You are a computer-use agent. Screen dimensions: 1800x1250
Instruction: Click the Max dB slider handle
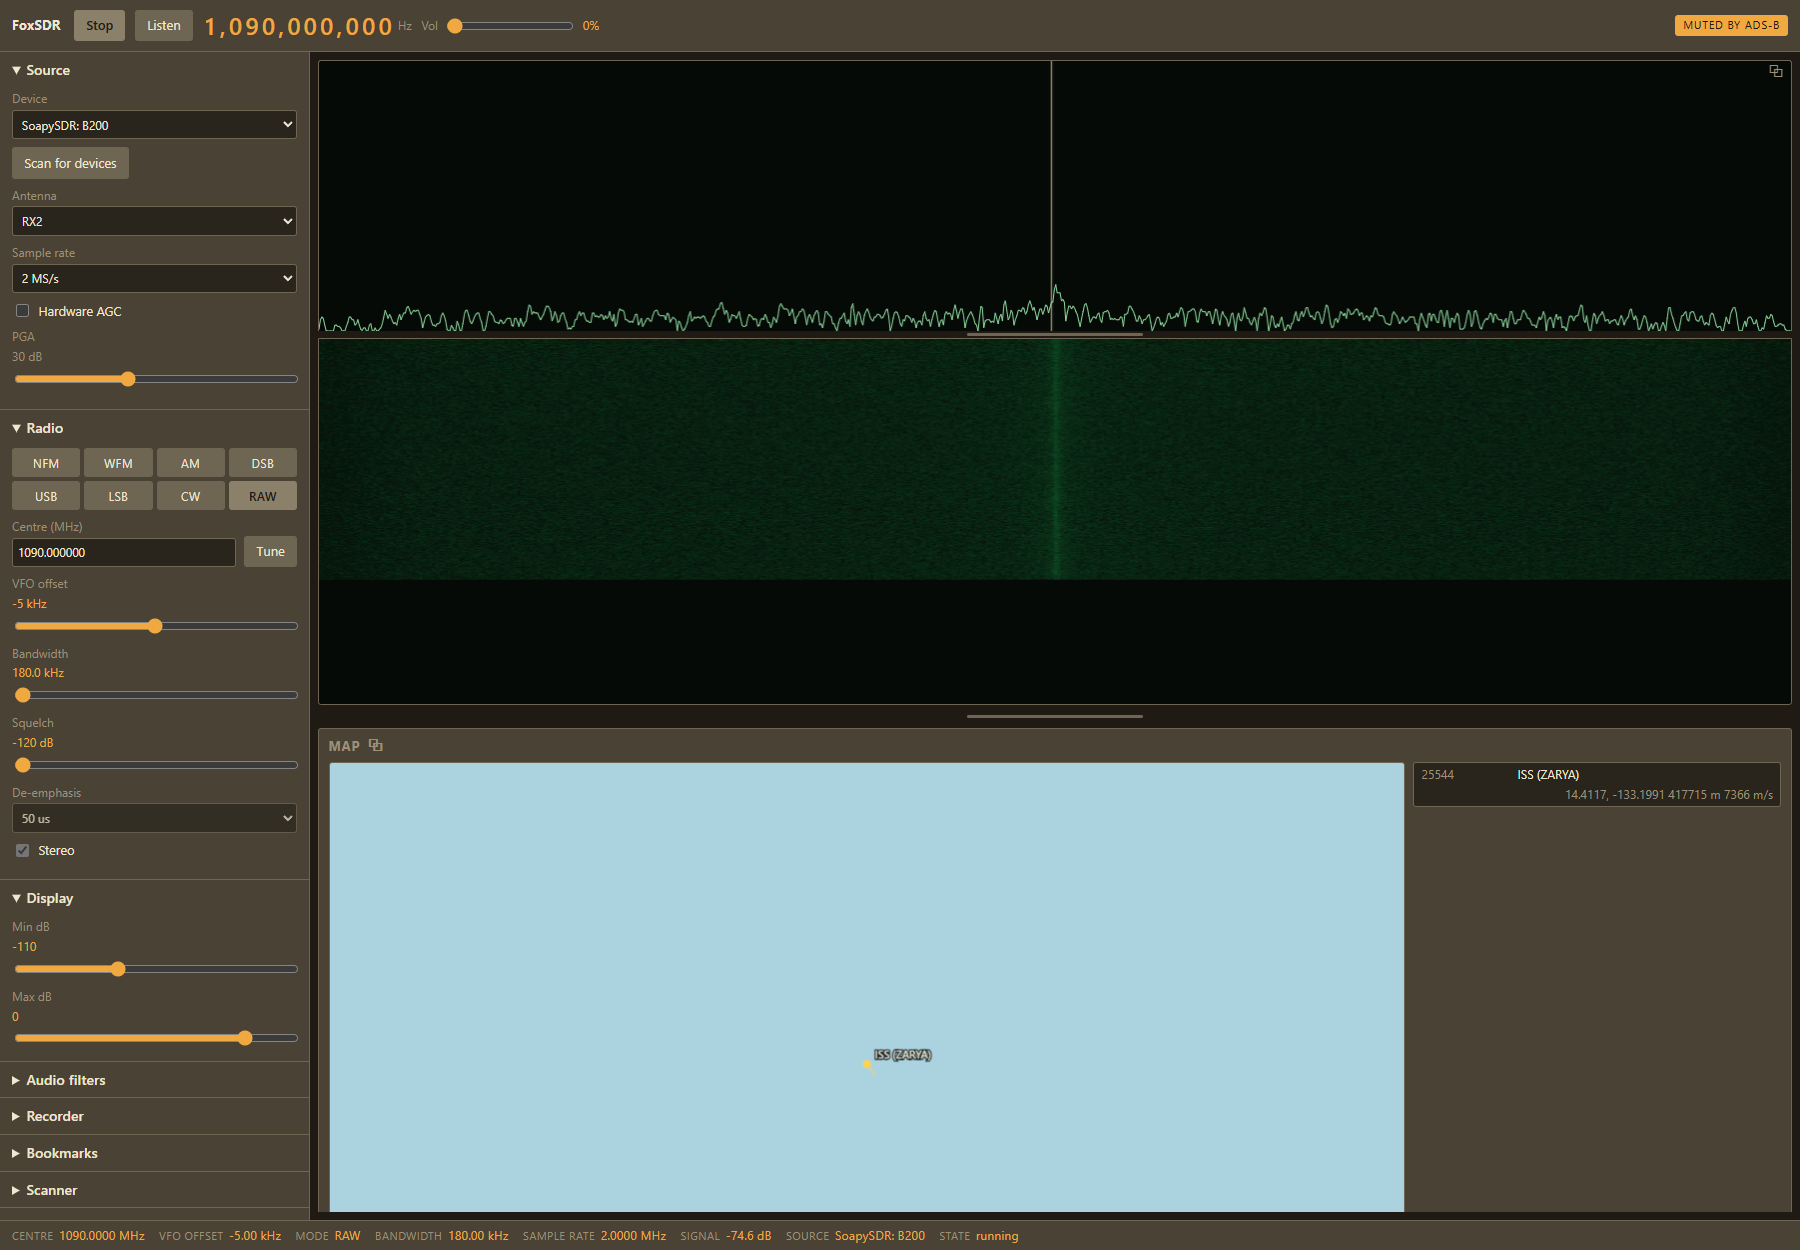pyautogui.click(x=245, y=1038)
